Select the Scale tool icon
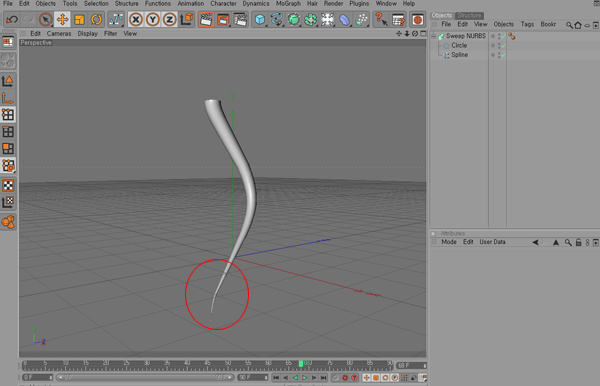600x386 pixels. 79,19
